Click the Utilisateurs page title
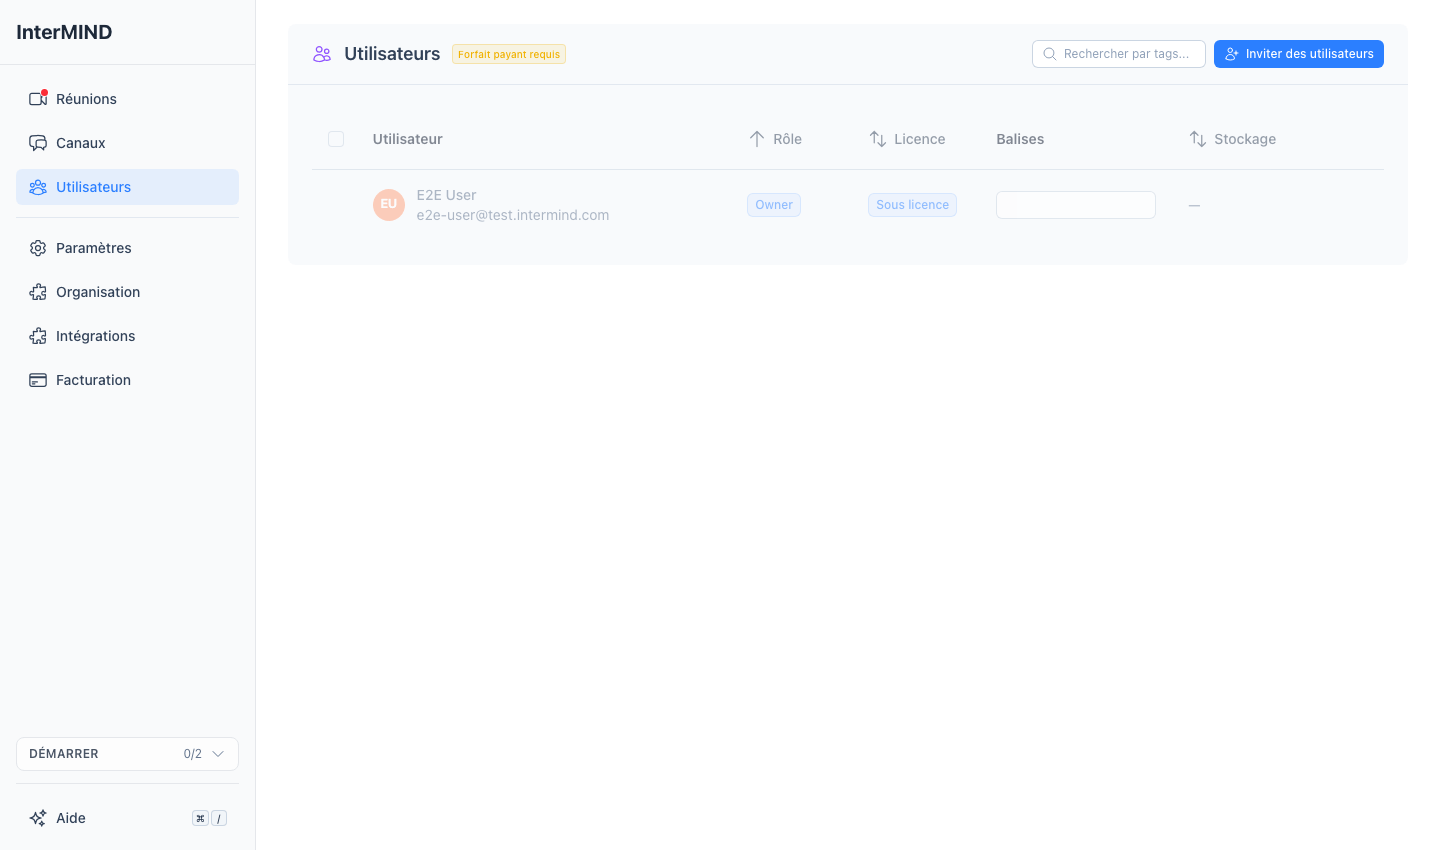Viewport: 1440px width, 850px height. (x=392, y=54)
